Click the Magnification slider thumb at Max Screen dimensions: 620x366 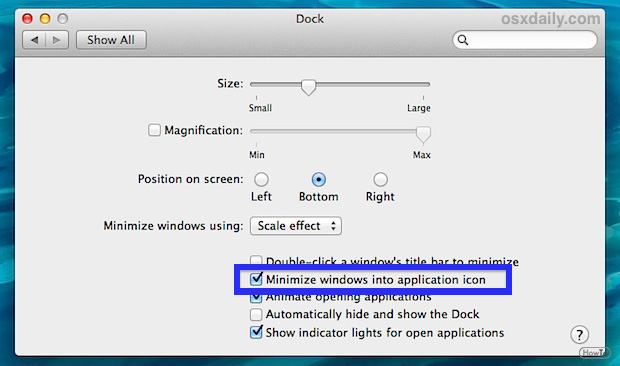423,134
